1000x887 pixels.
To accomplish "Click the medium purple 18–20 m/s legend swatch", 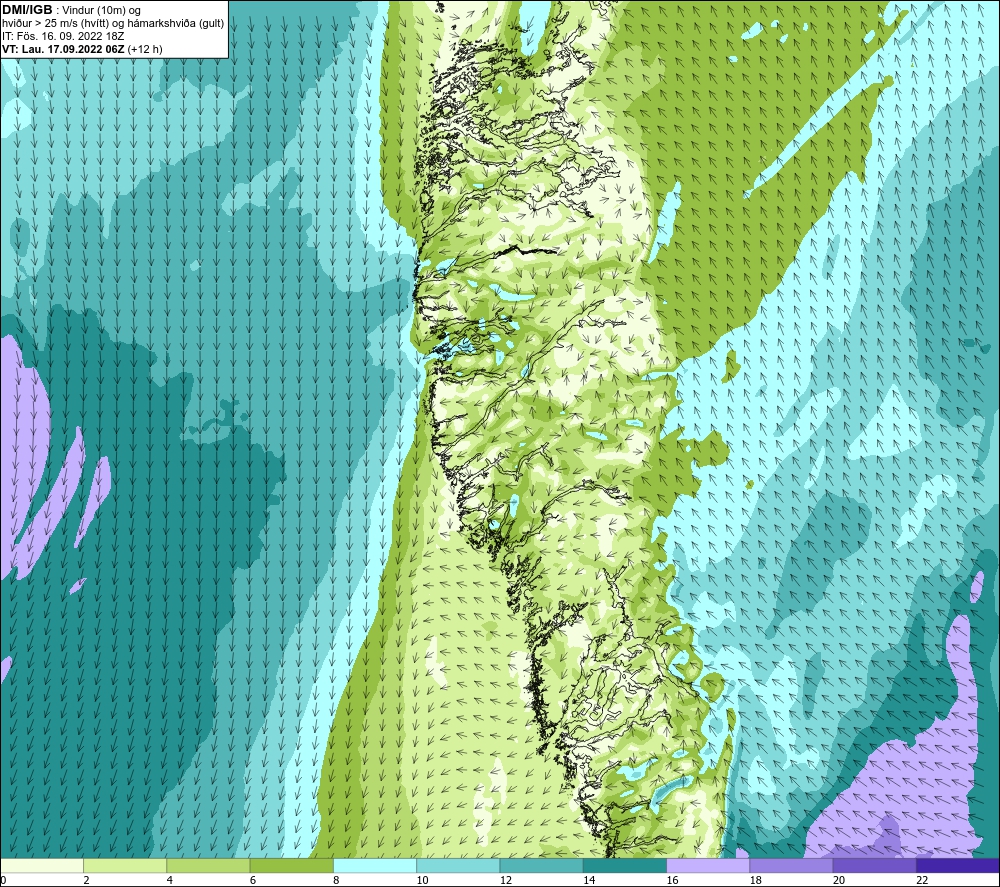I will [791, 865].
